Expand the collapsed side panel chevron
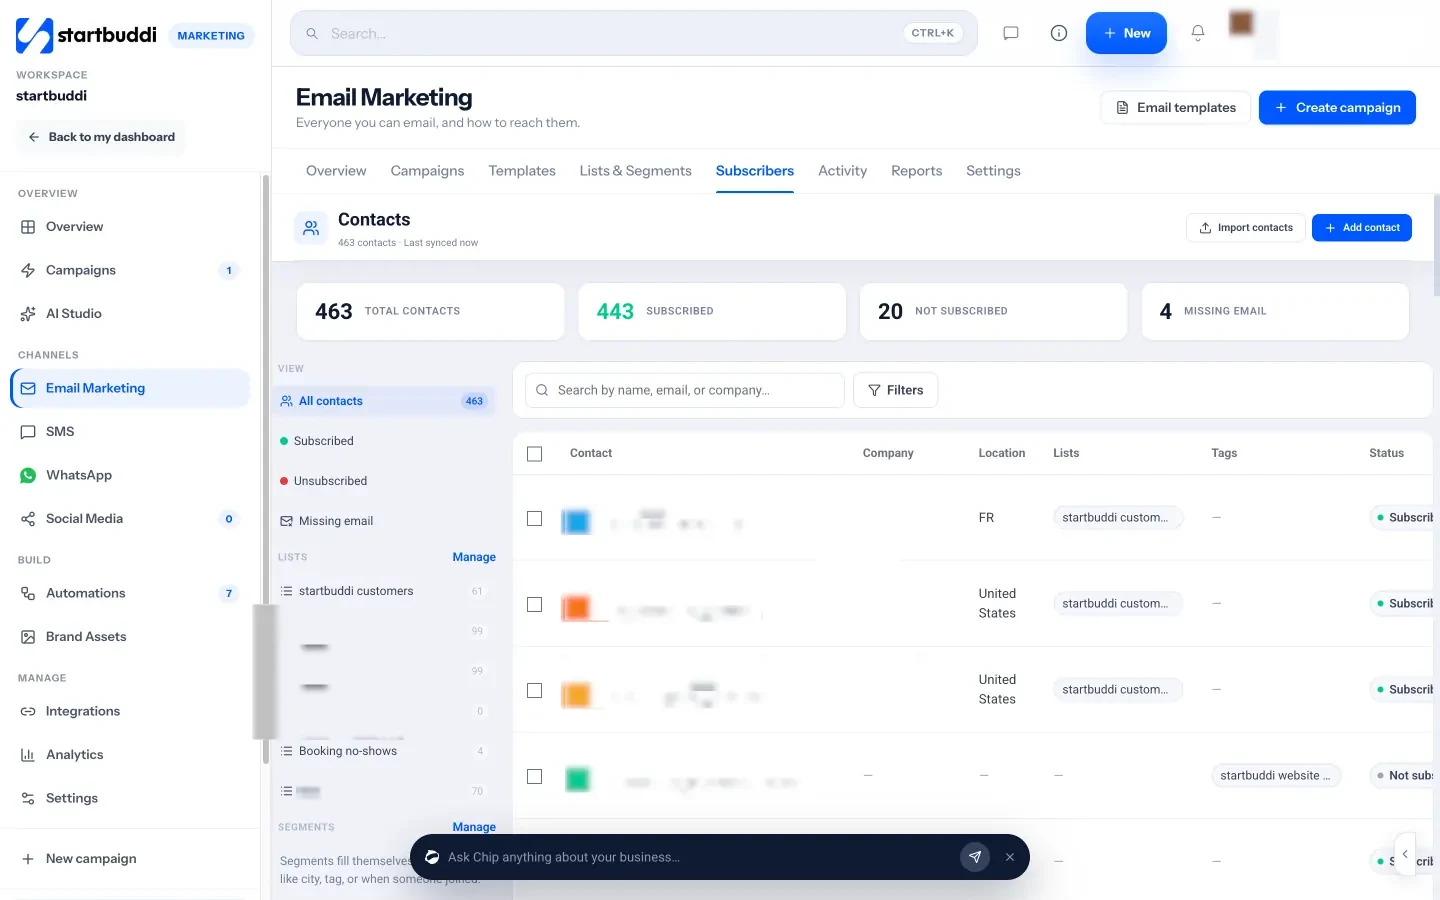The image size is (1440, 900). coord(1405,854)
